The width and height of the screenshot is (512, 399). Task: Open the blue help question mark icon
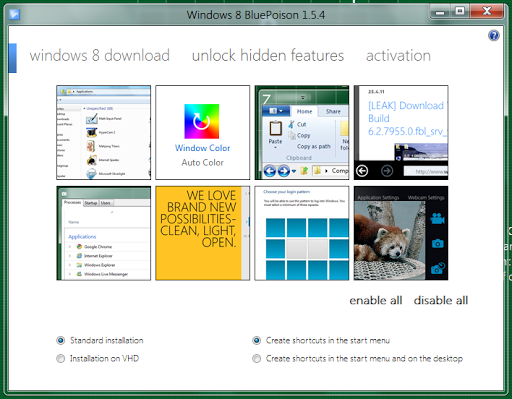coord(494,35)
